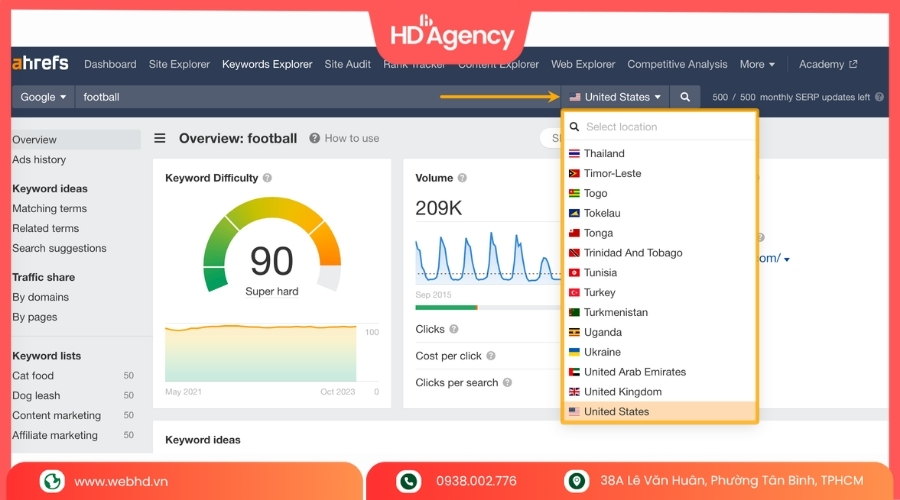
Task: Open Keywords Explorer tab
Action: pos(267,64)
